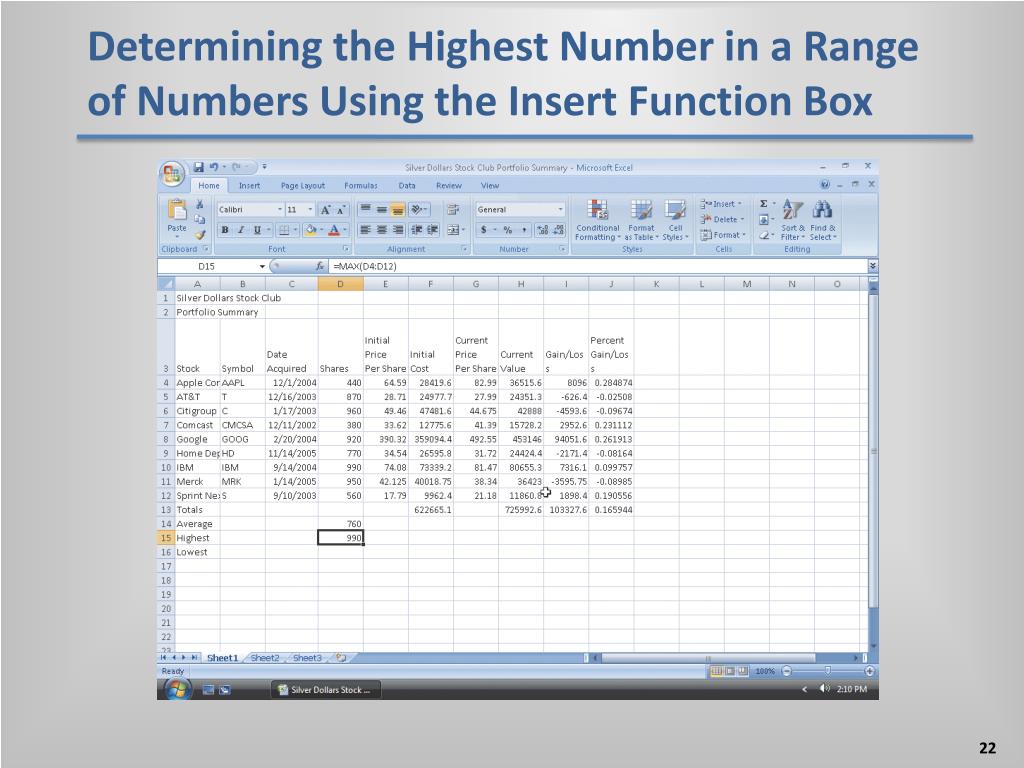The image size is (1024, 768).
Task: Add a new worksheet tab
Action: pos(341,658)
